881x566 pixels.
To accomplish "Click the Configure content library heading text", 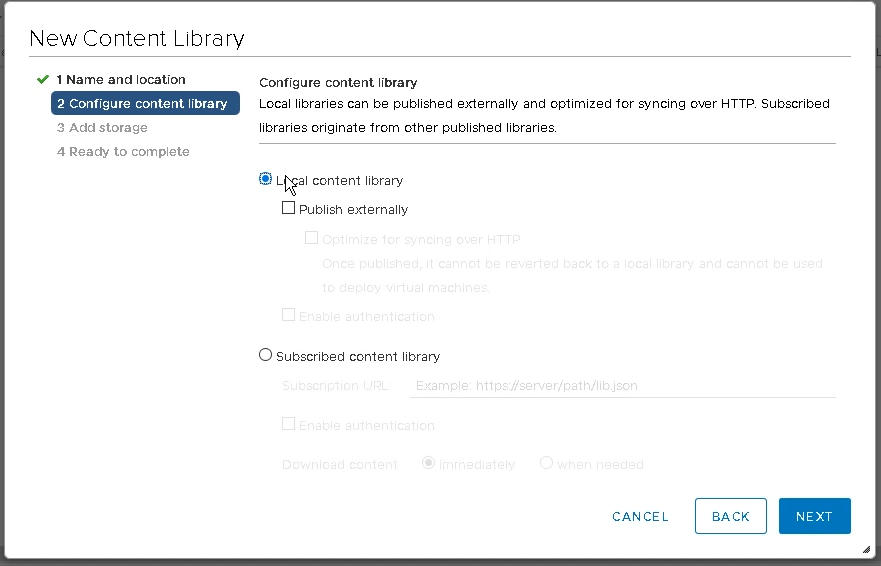I will 338,83.
